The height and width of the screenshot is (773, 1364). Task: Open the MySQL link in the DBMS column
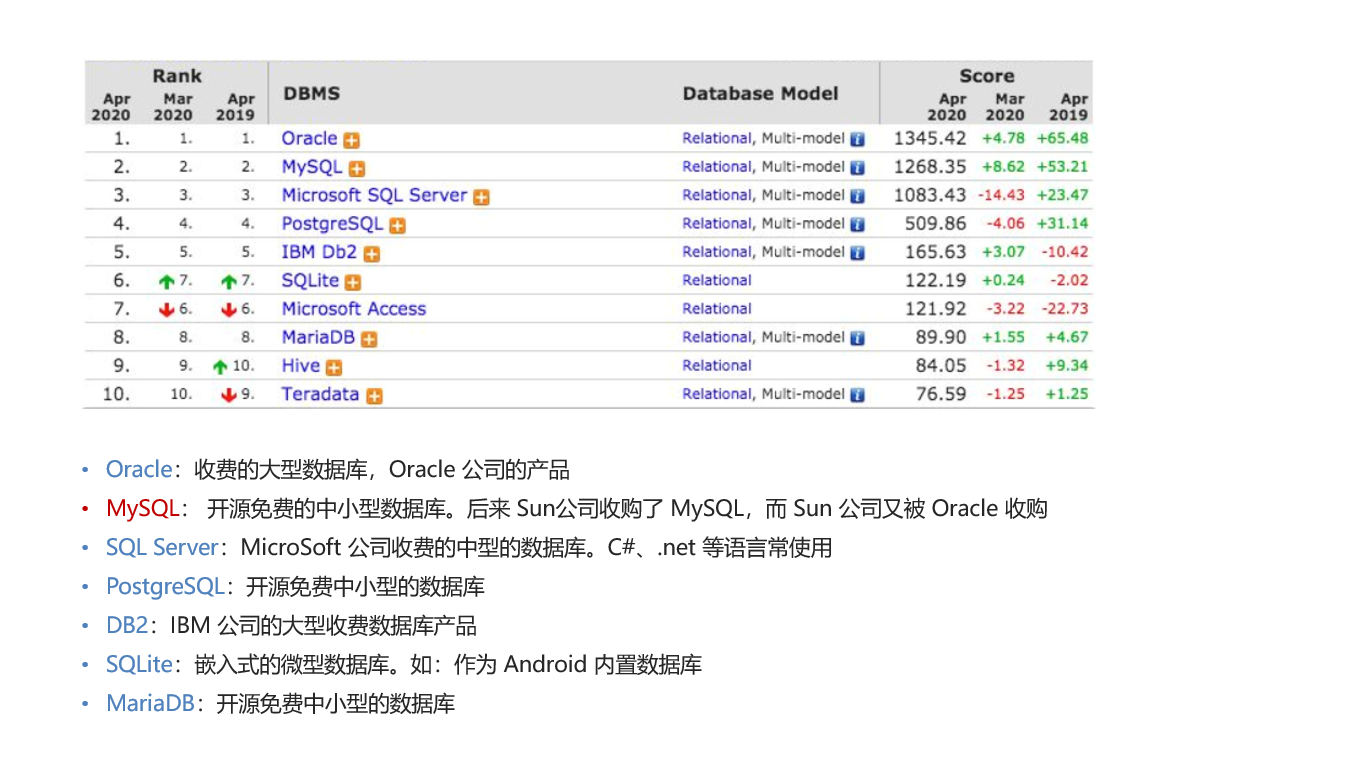(312, 167)
